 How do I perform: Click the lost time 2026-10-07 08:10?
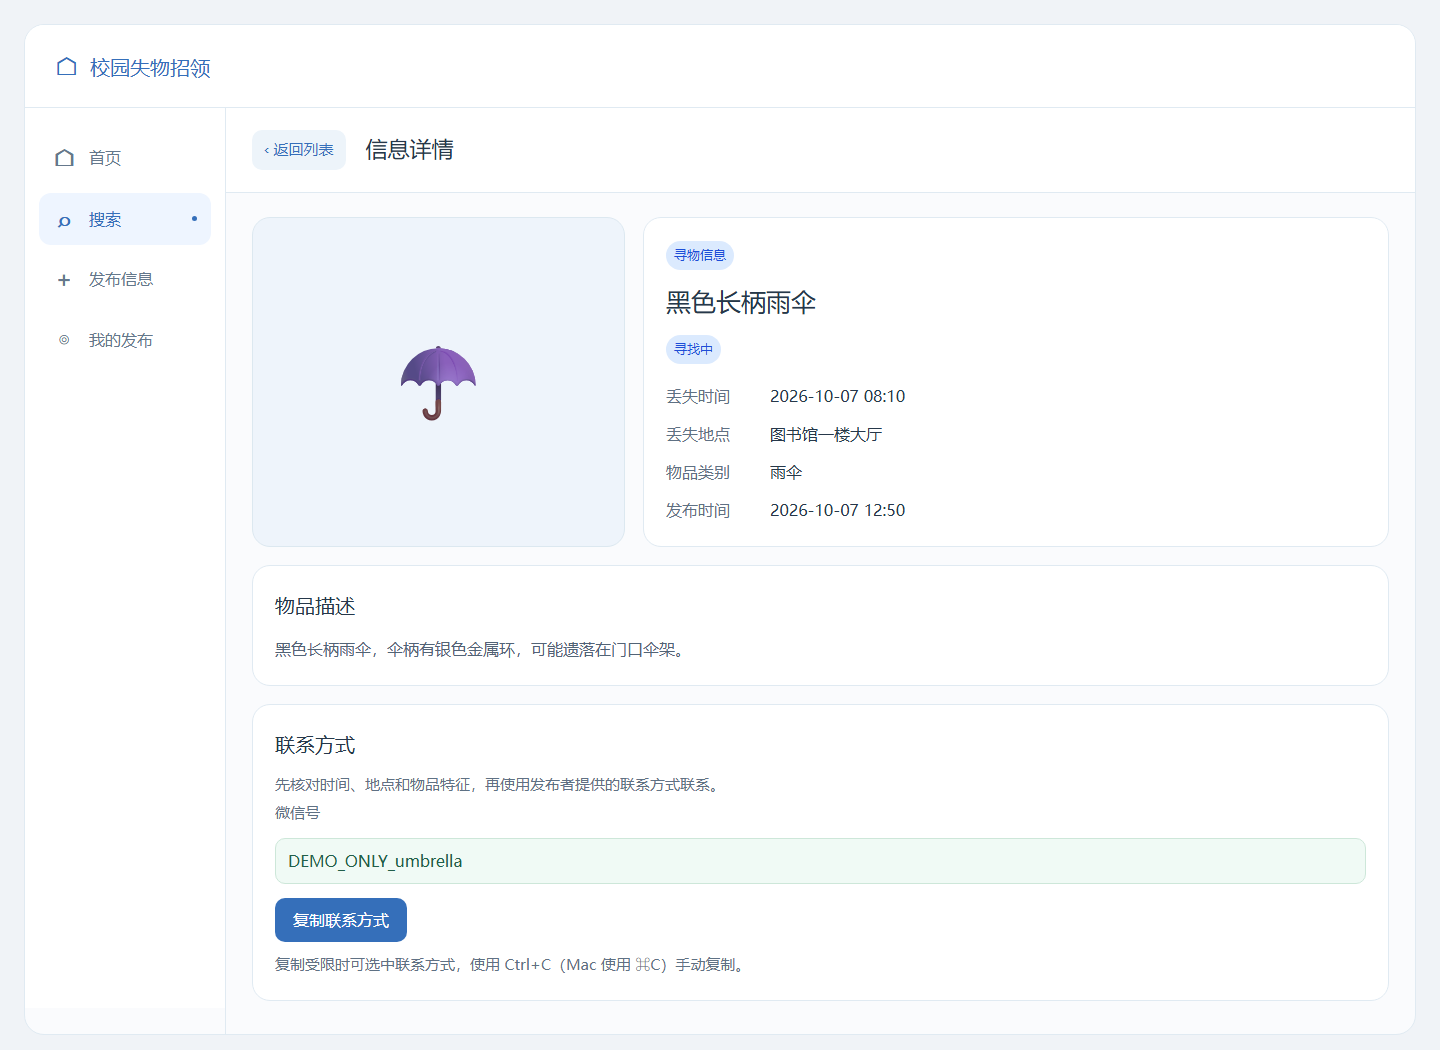pos(837,397)
